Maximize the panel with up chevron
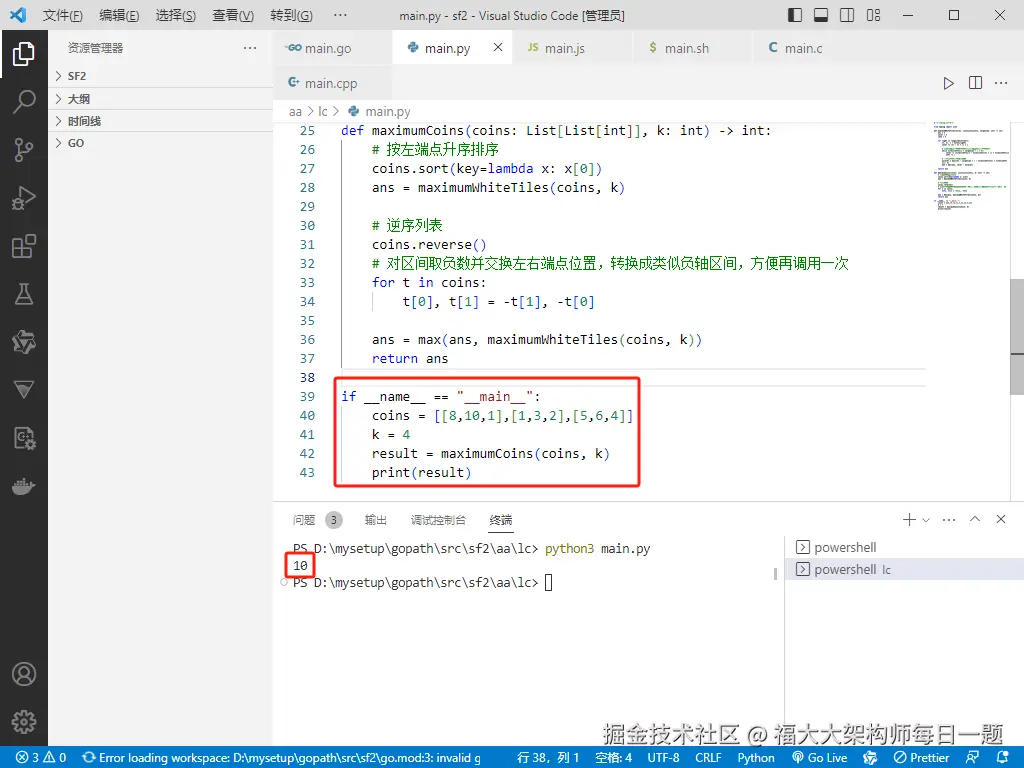This screenshot has height=768, width=1024. tap(975, 519)
